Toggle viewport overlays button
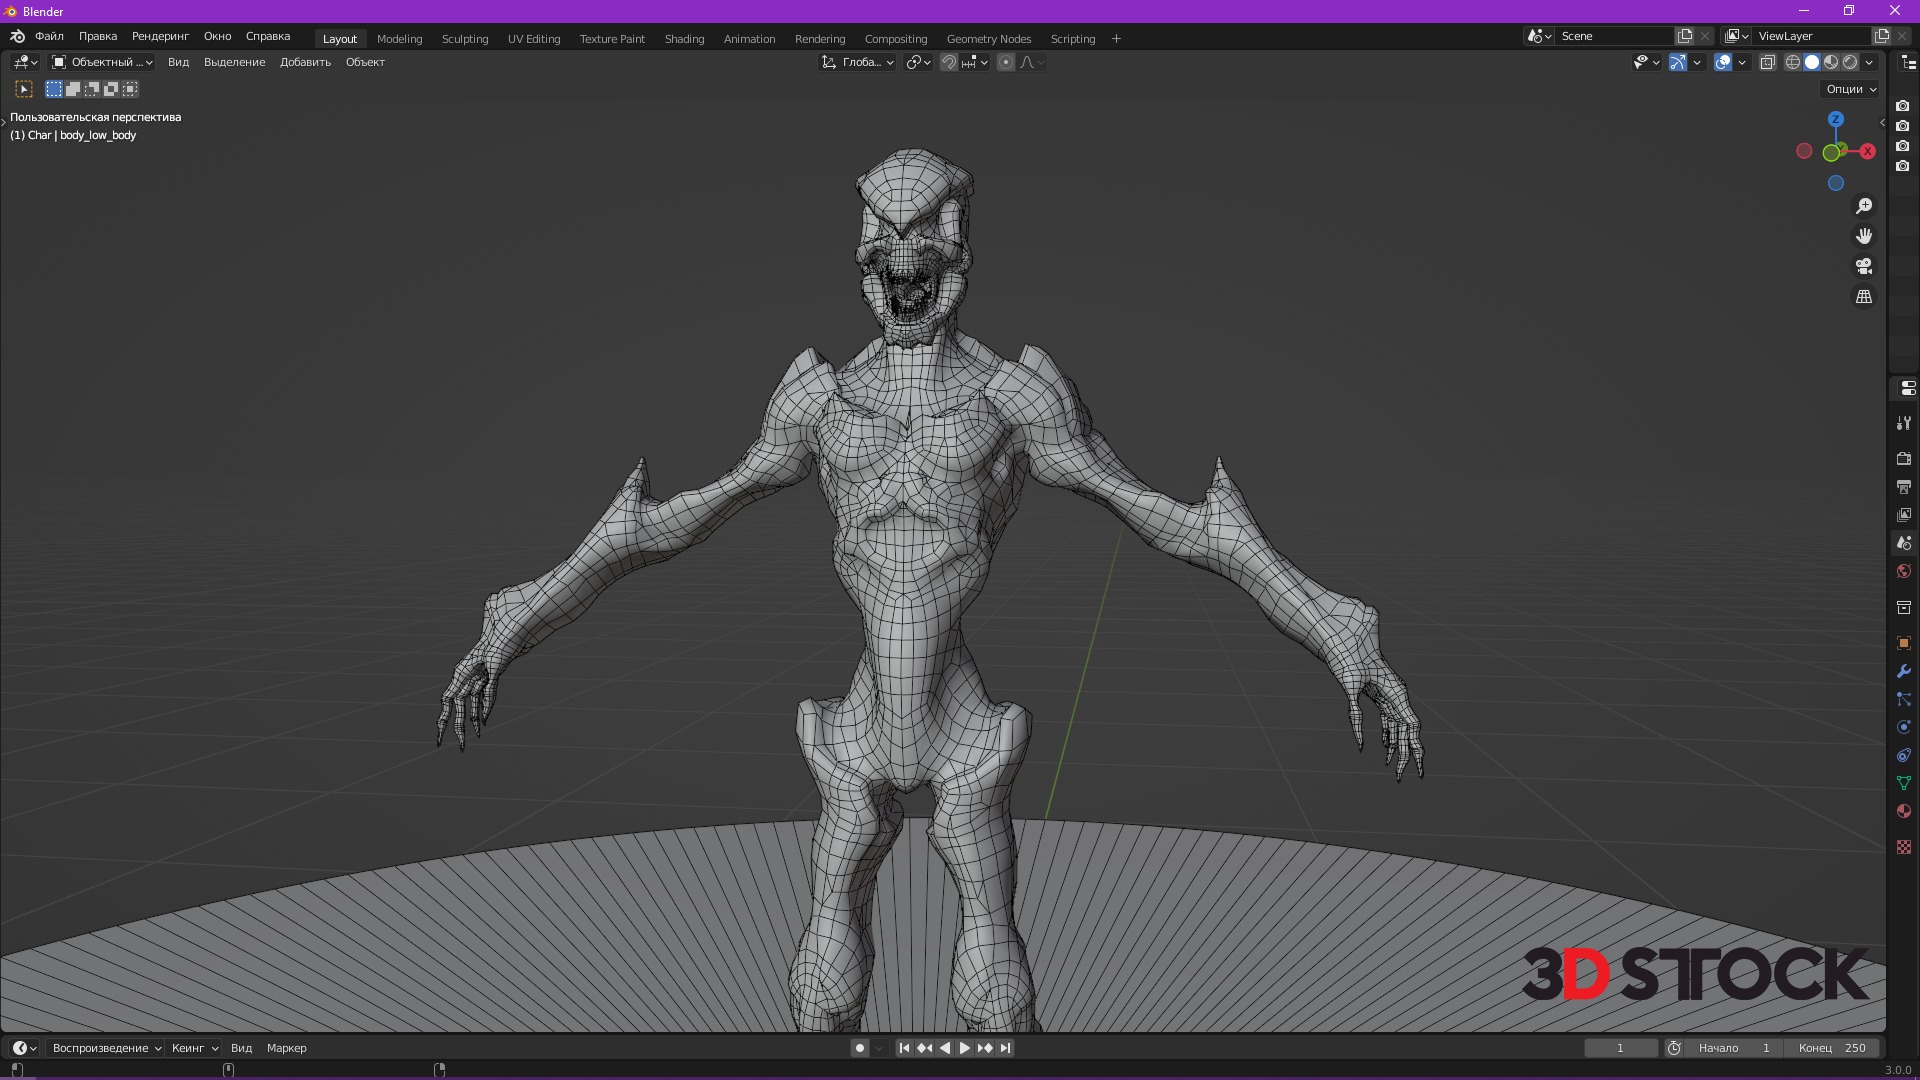 pos(1723,62)
